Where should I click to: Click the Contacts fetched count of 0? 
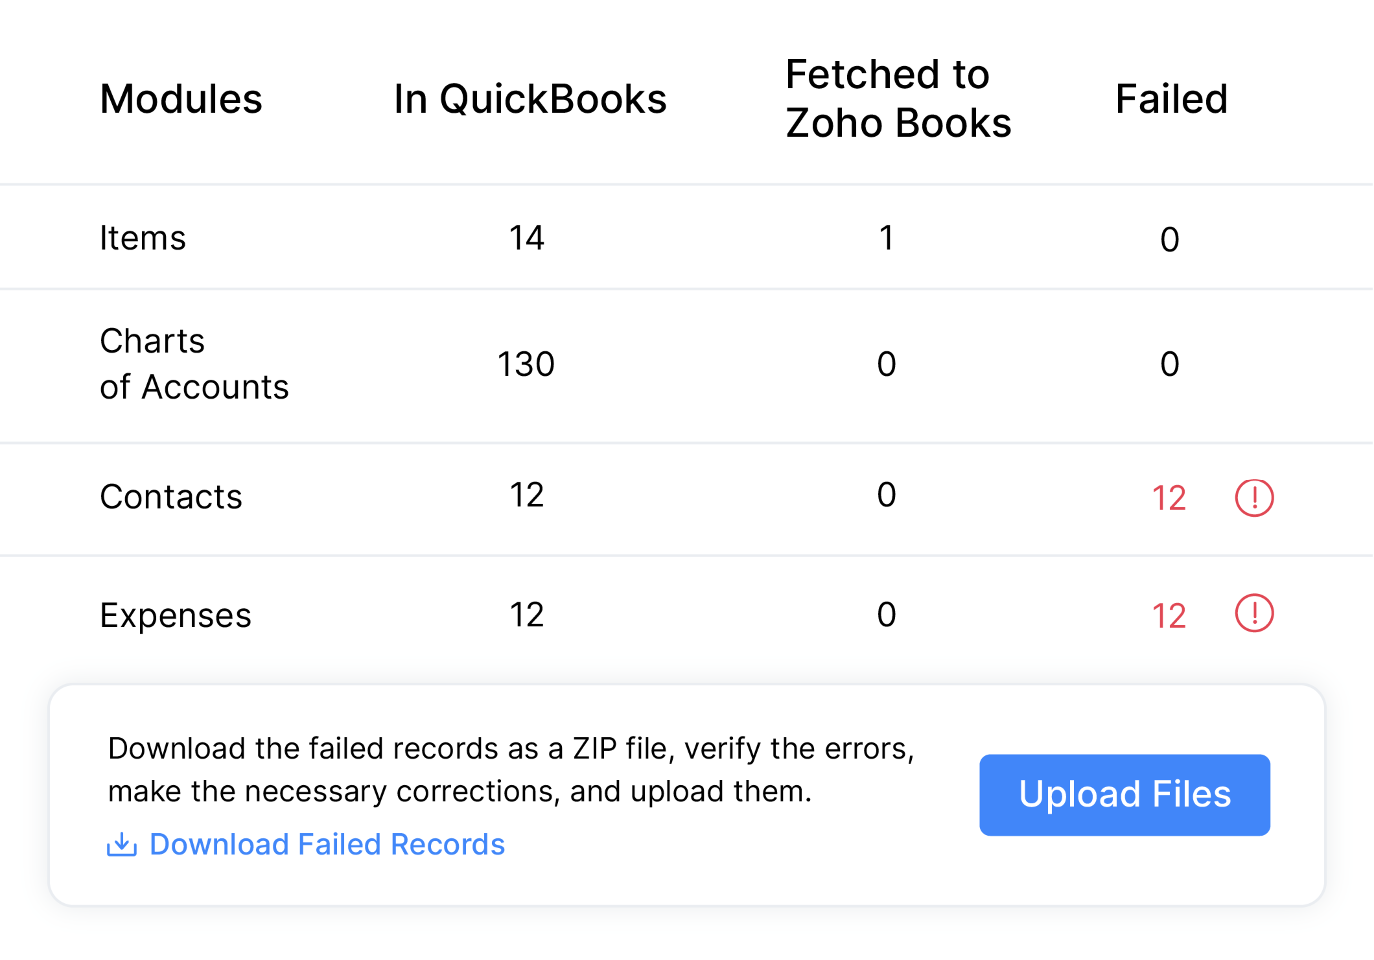(x=886, y=496)
